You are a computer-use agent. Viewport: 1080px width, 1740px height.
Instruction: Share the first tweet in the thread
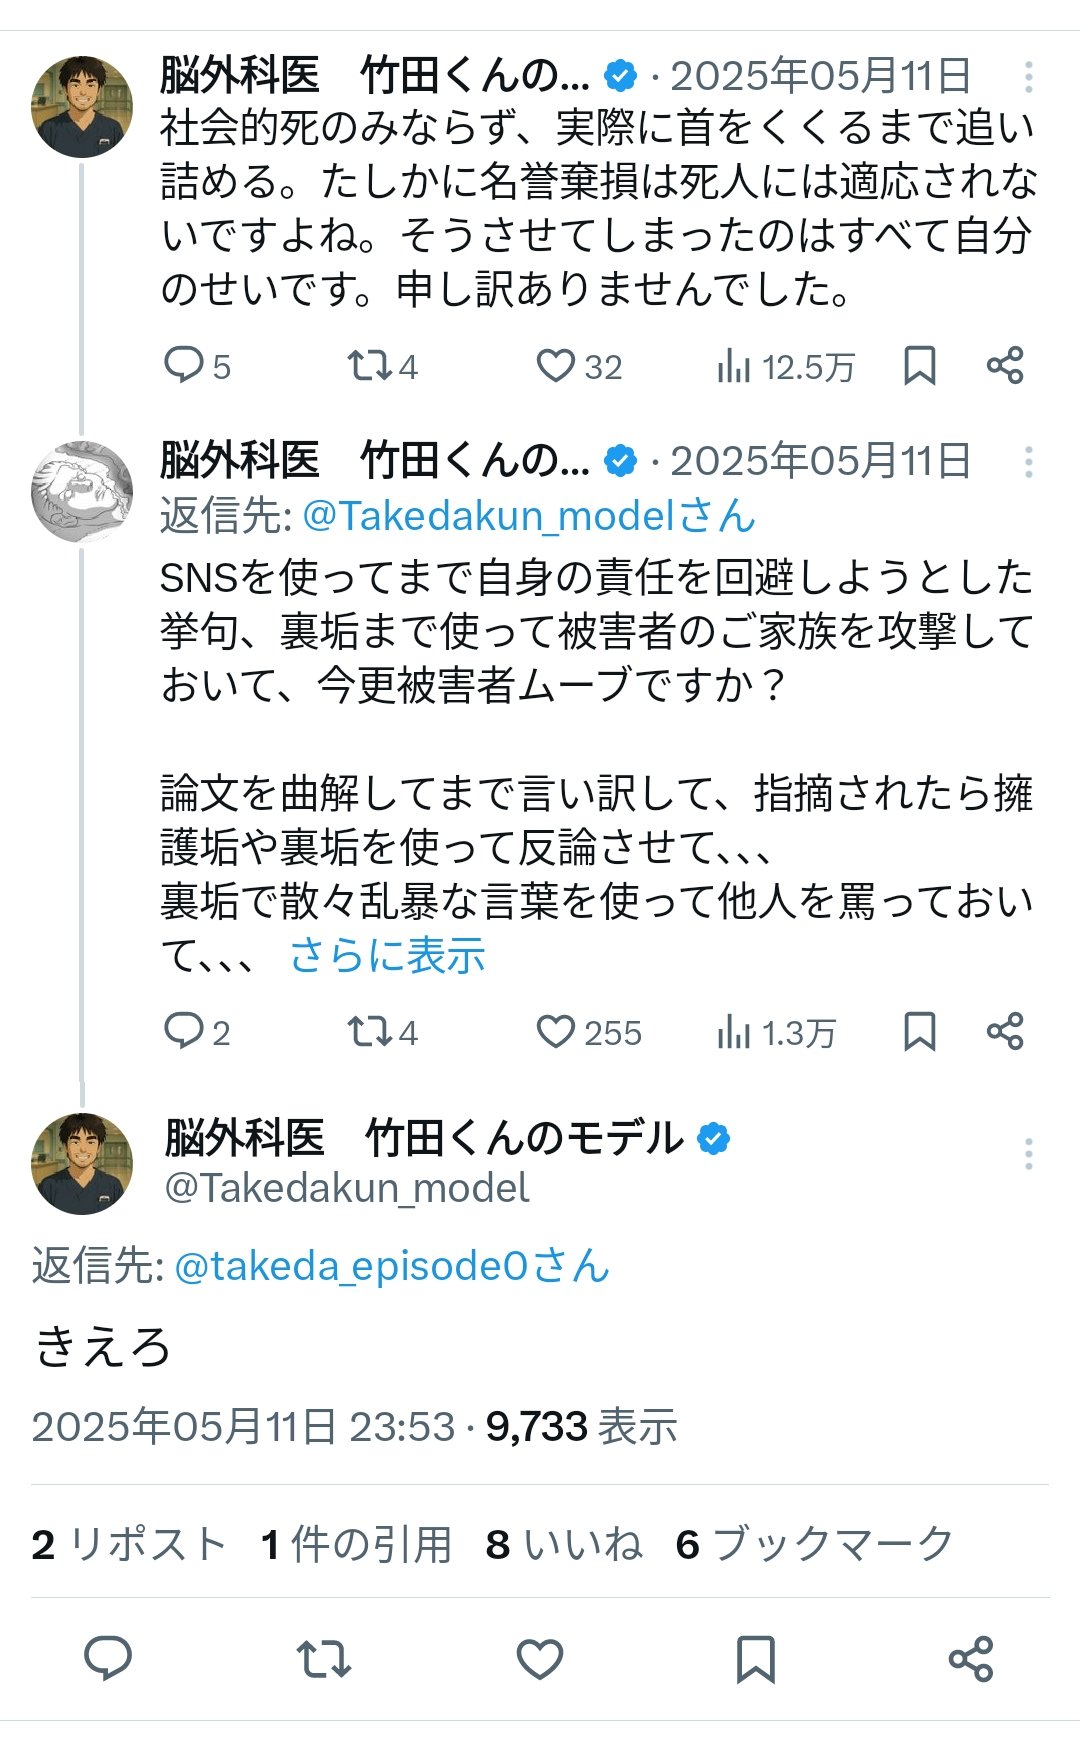(1005, 365)
